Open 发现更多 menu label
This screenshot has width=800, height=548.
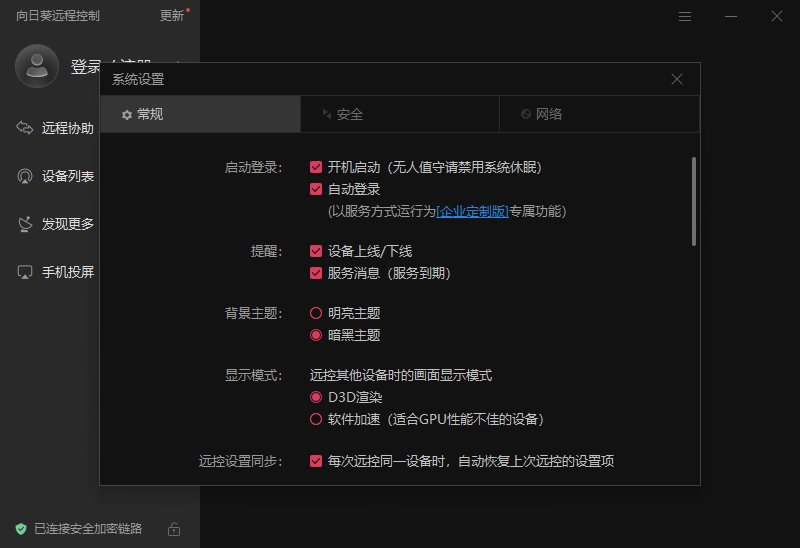(68, 224)
